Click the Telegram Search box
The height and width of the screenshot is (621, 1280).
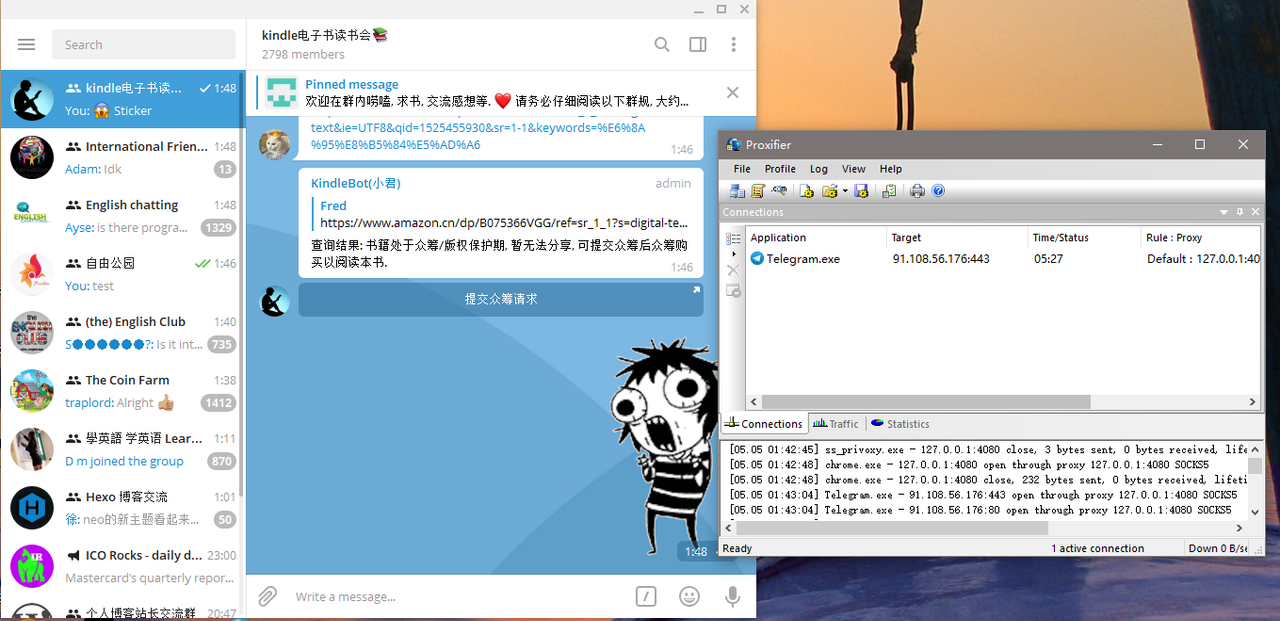[144, 44]
